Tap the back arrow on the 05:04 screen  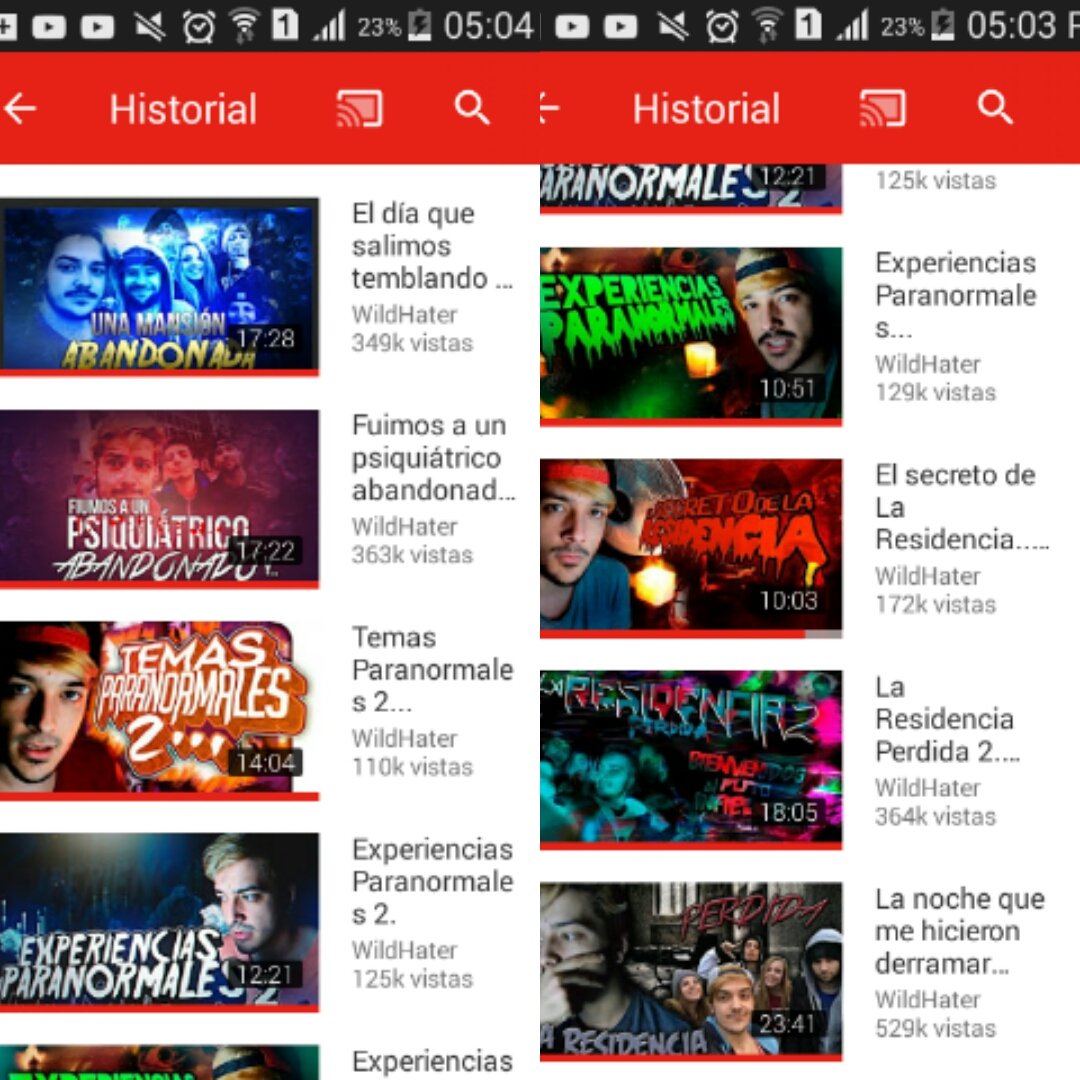[x=19, y=109]
